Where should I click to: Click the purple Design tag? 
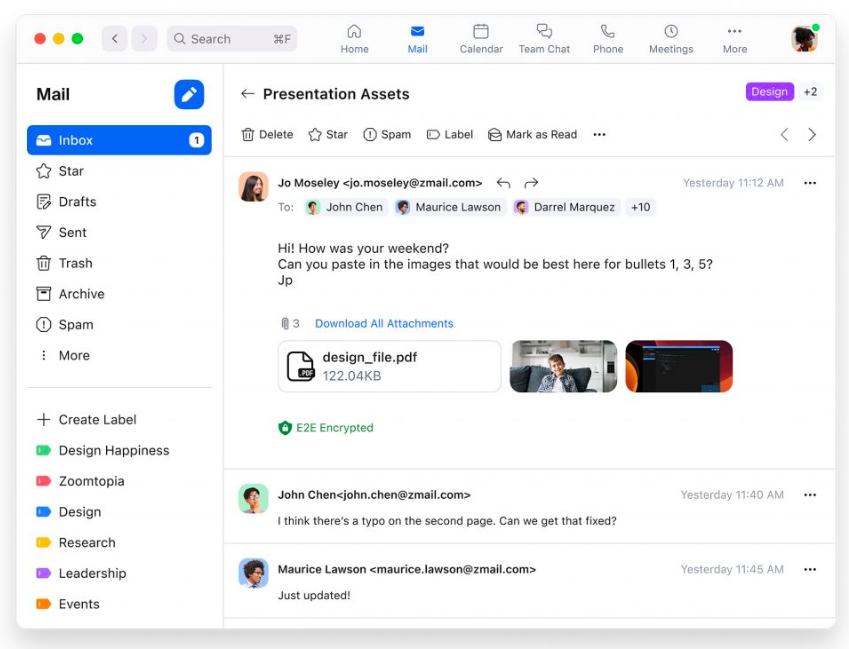click(x=769, y=91)
